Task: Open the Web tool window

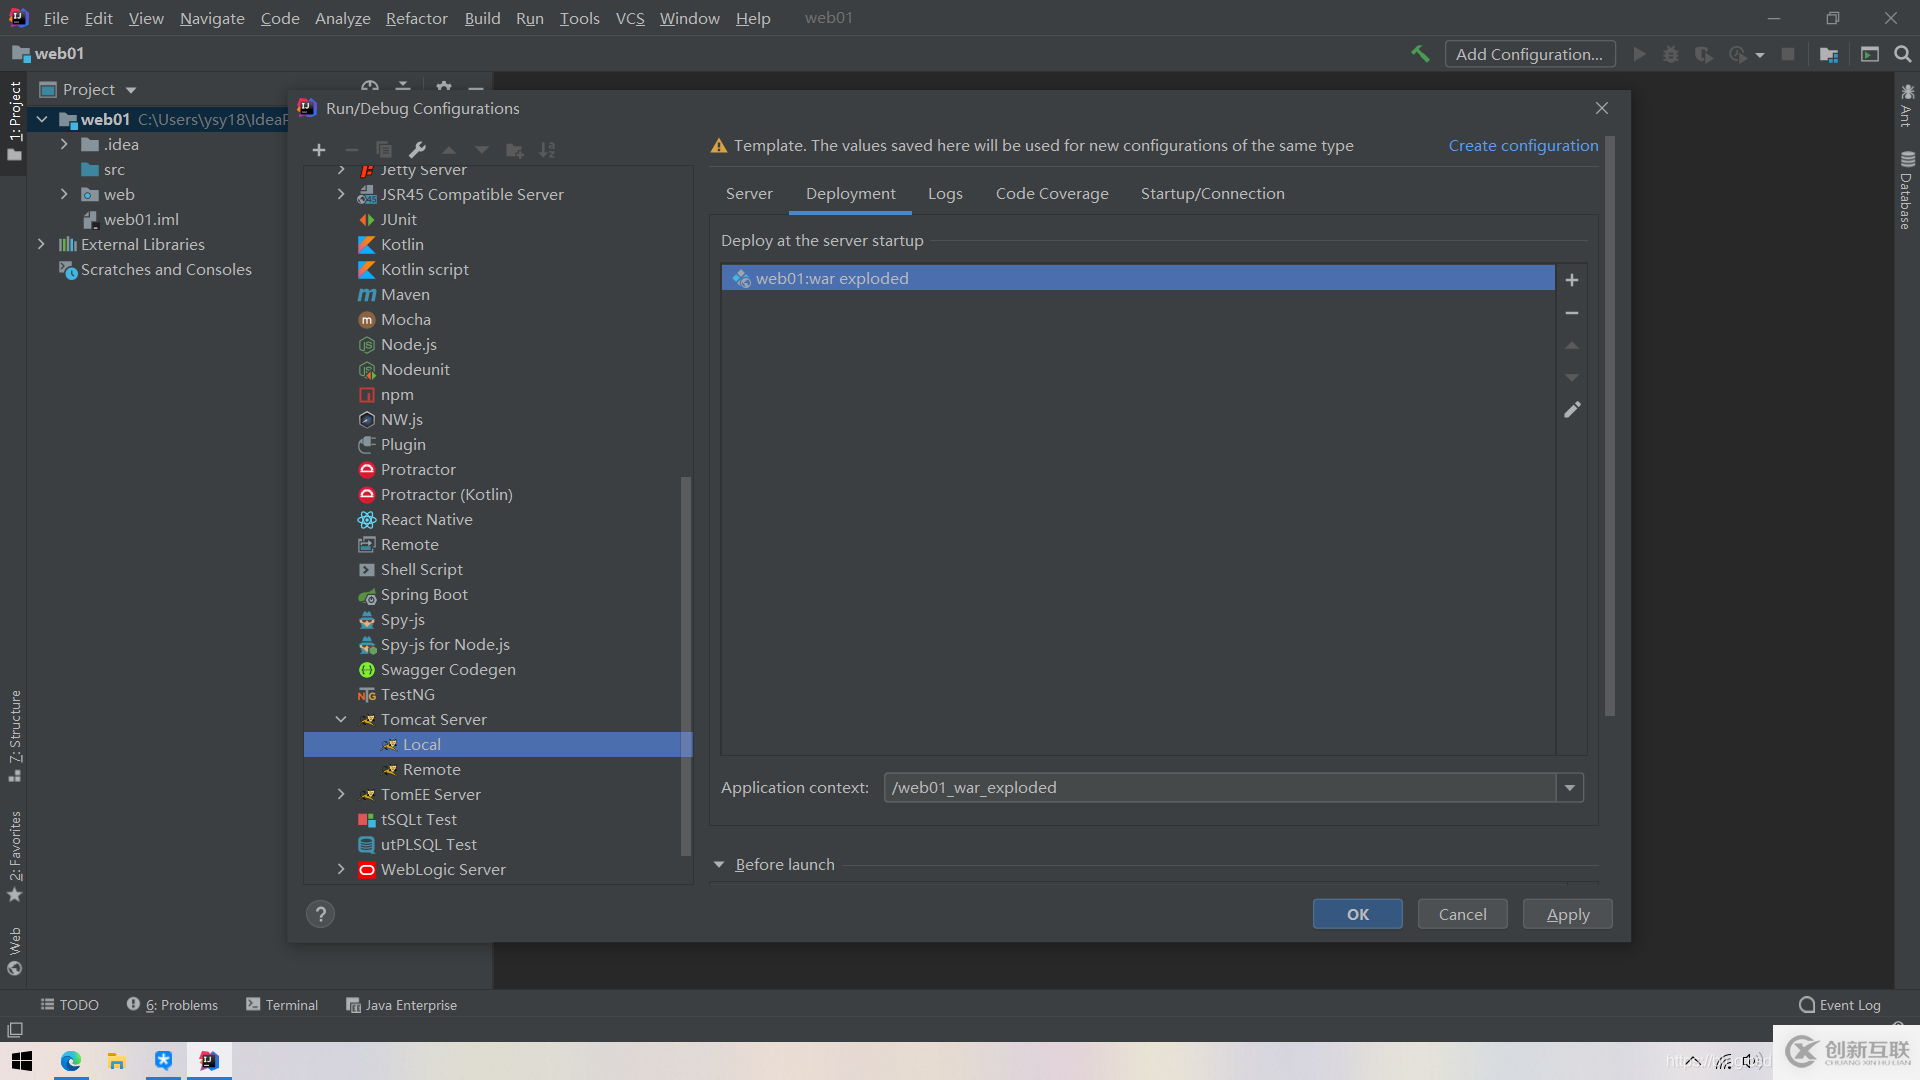Action: 15,951
